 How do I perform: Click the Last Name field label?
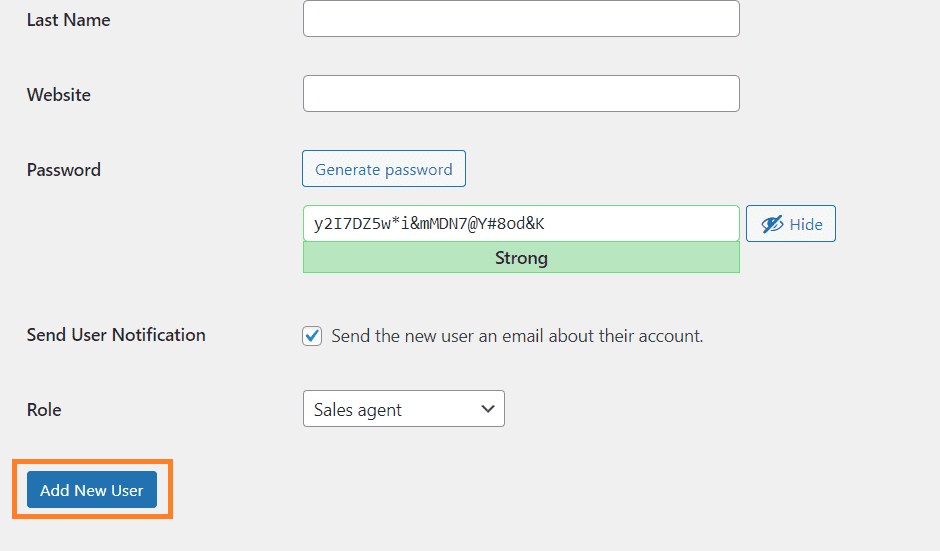[x=68, y=20]
